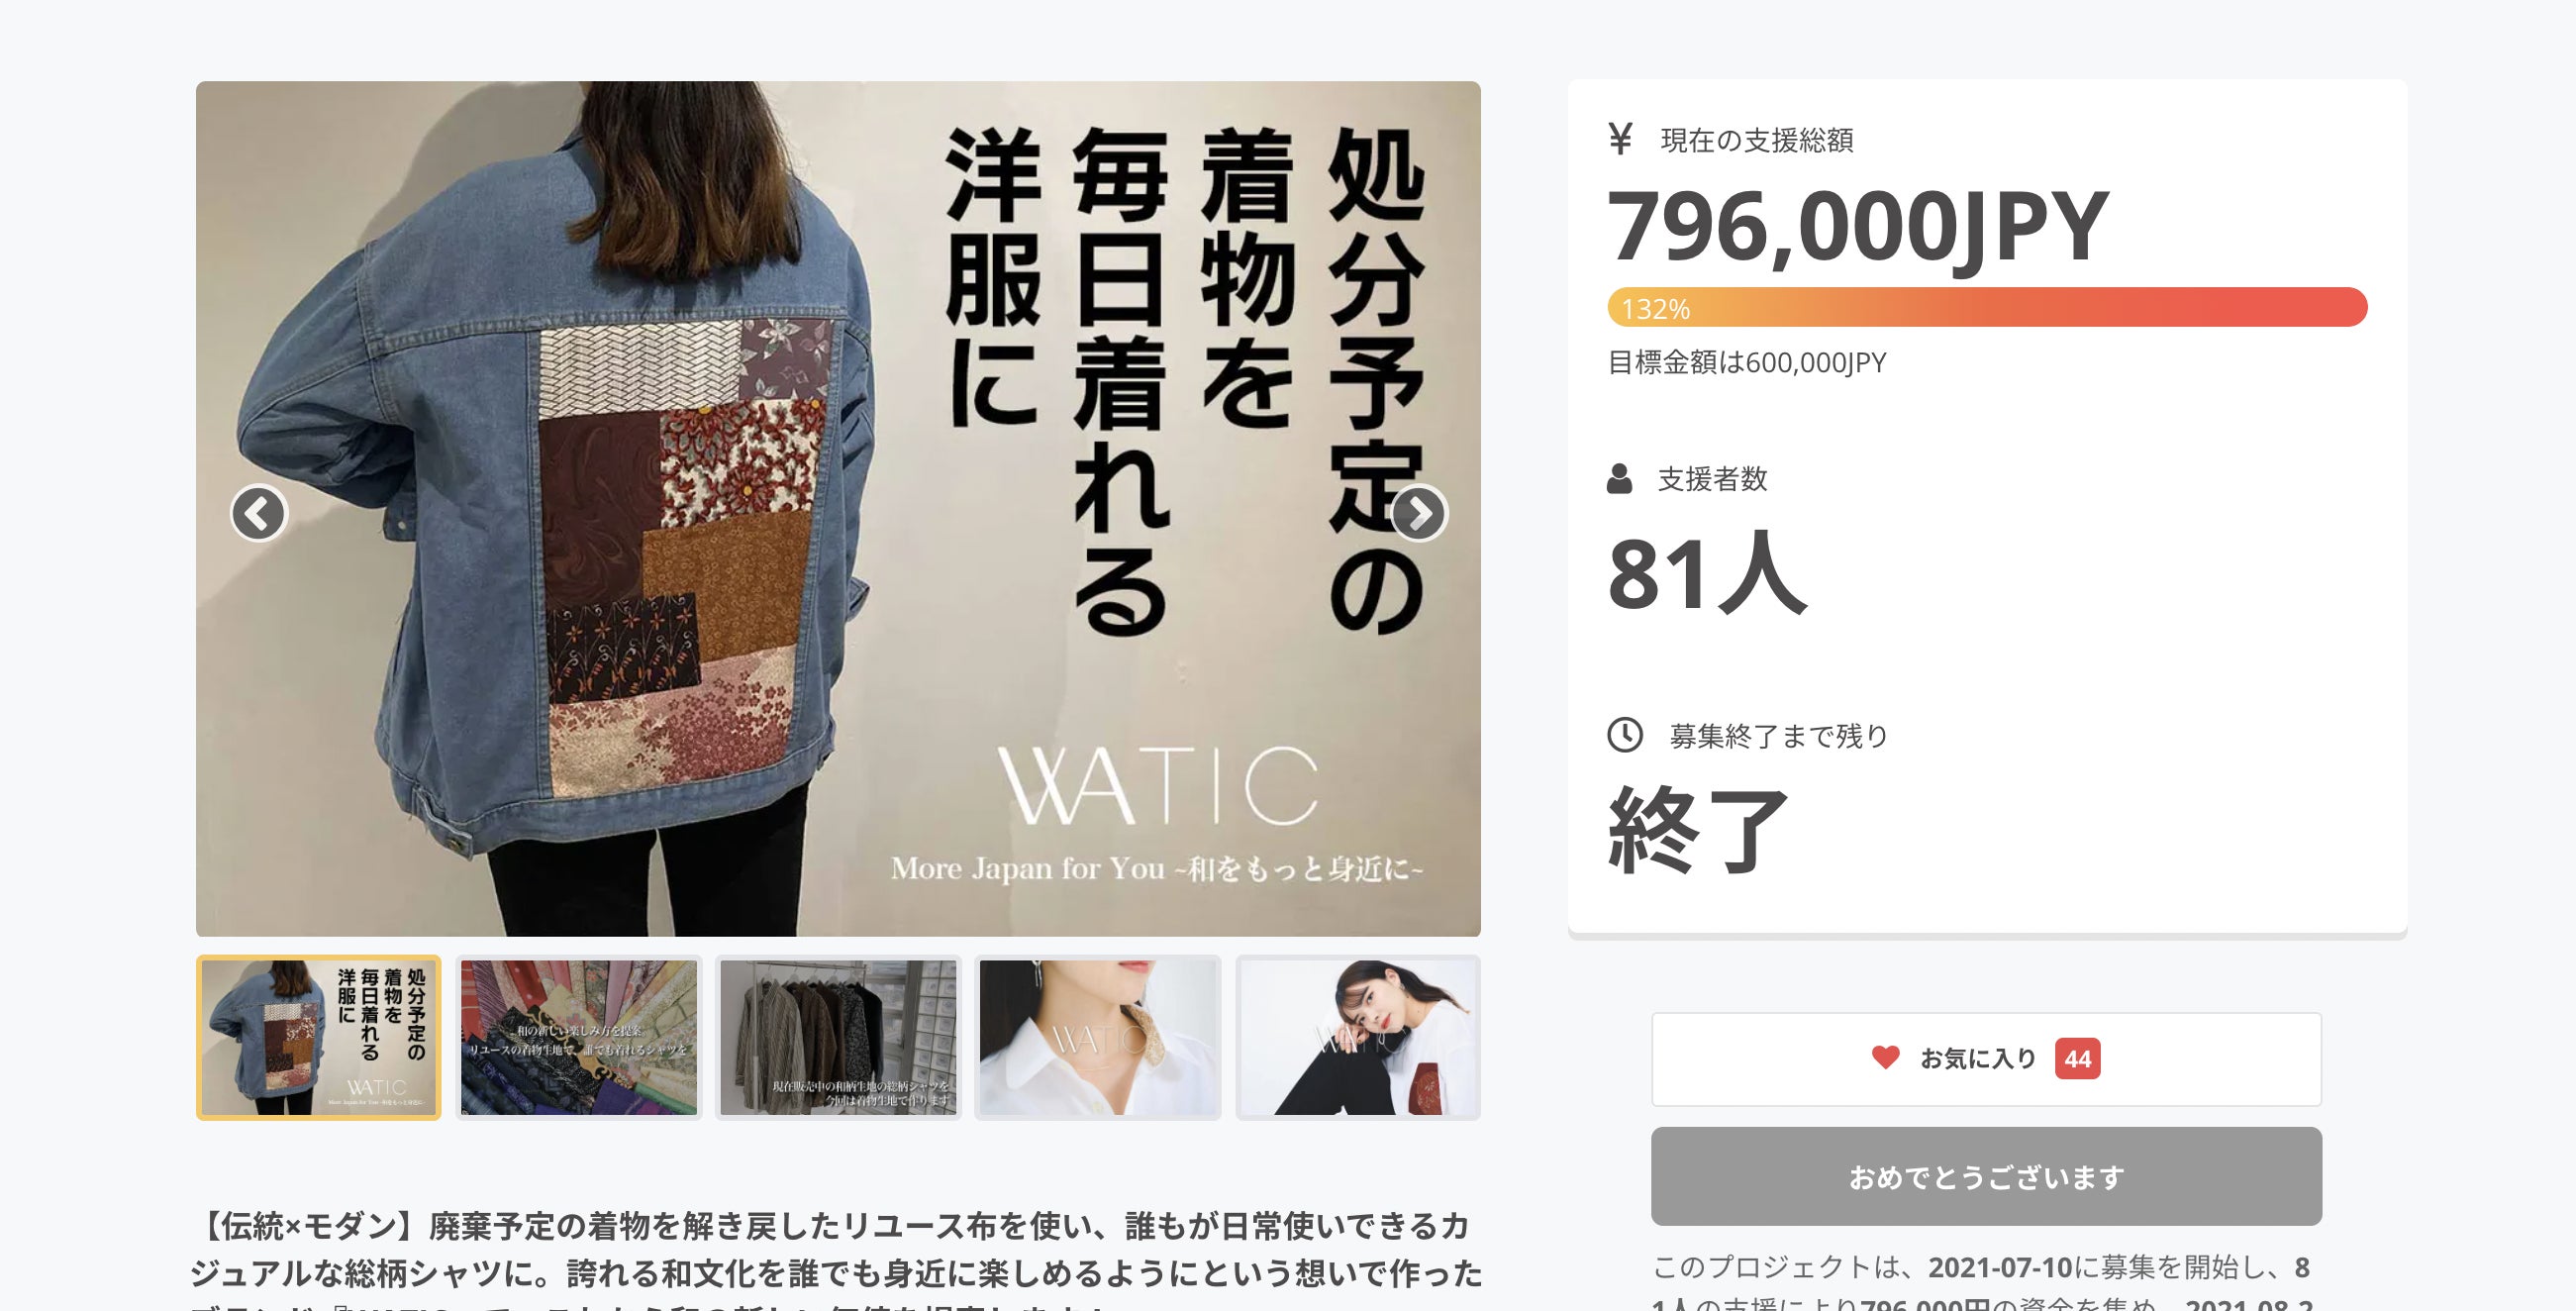Select the kimono fabrics thumbnail

point(578,1037)
